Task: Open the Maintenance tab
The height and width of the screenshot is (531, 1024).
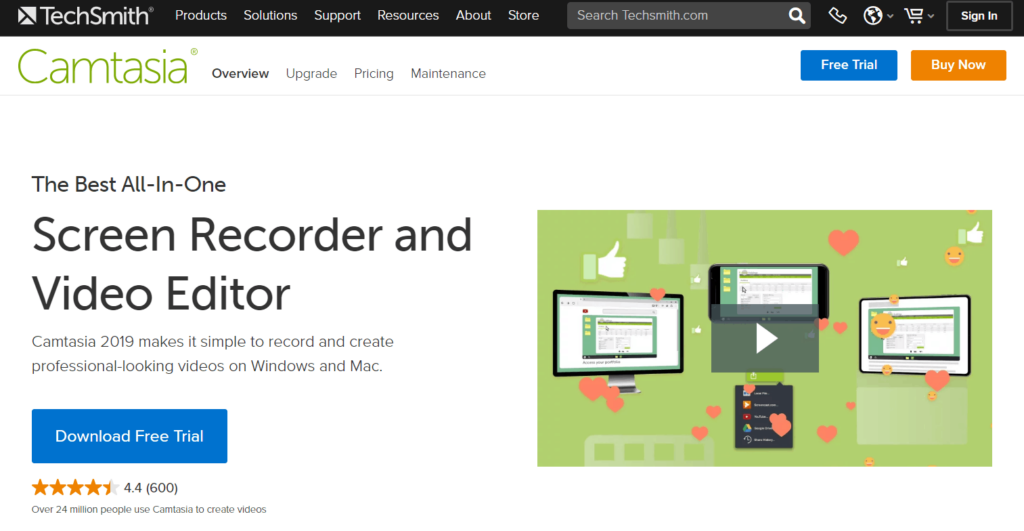Action: point(448,73)
